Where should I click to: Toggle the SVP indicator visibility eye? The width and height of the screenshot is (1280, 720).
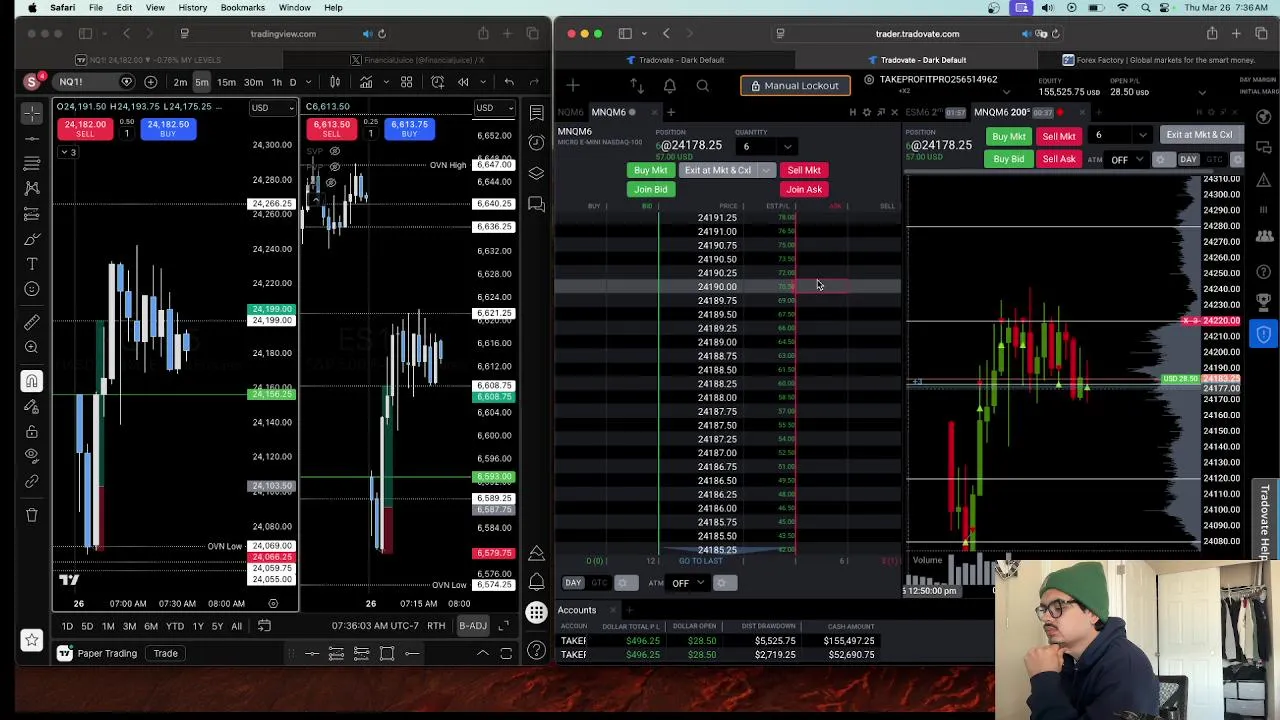[334, 152]
